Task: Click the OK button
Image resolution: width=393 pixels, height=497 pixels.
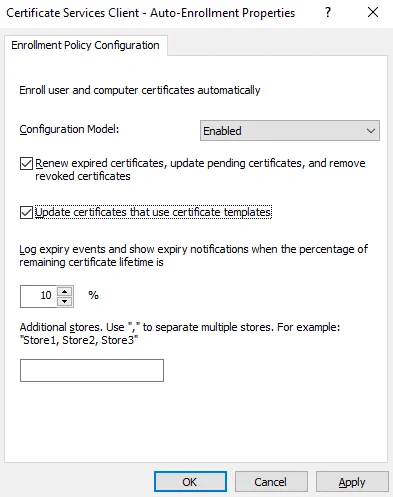Action: 190,482
